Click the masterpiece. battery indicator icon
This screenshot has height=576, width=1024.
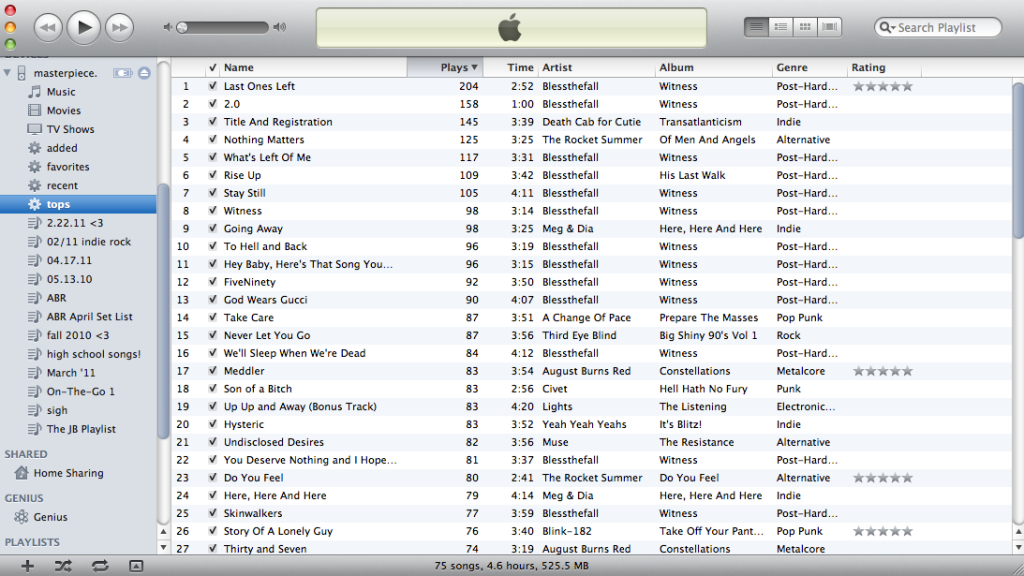122,72
